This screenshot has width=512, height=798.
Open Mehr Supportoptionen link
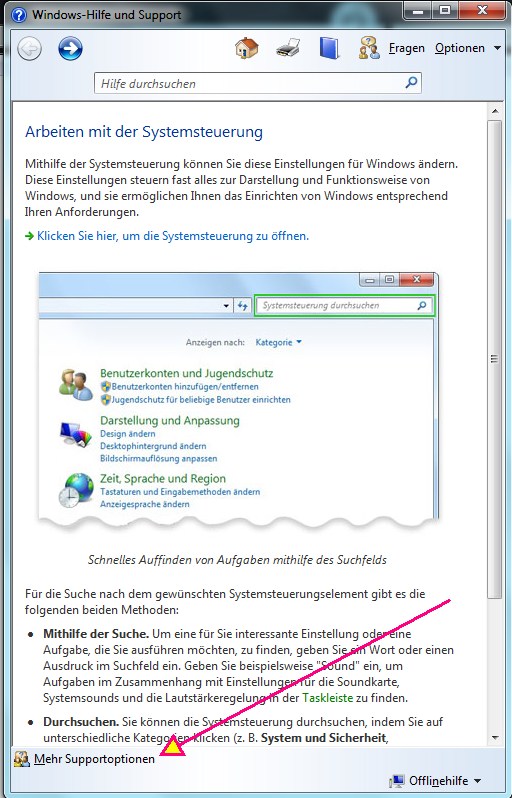[94, 759]
